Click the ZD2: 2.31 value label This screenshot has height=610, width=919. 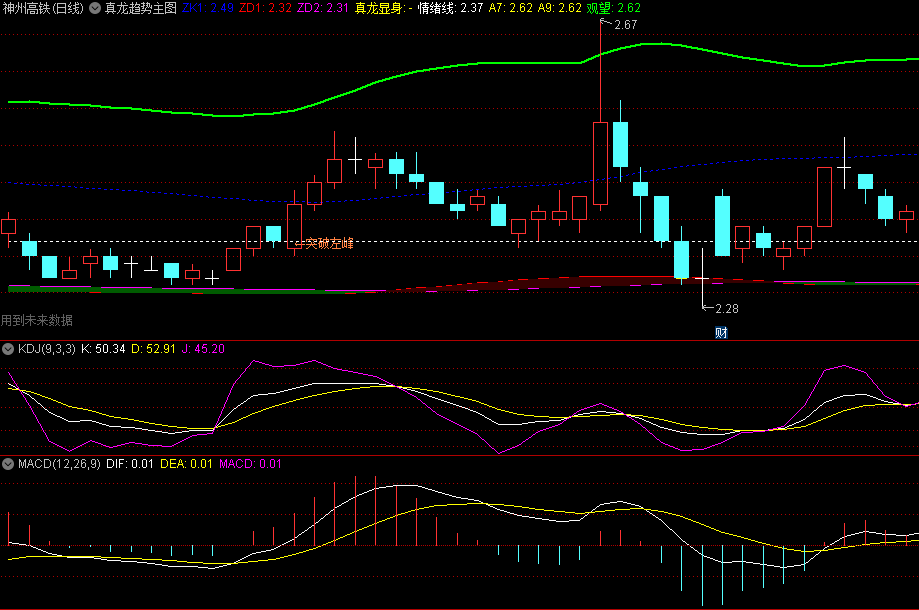[x=322, y=8]
